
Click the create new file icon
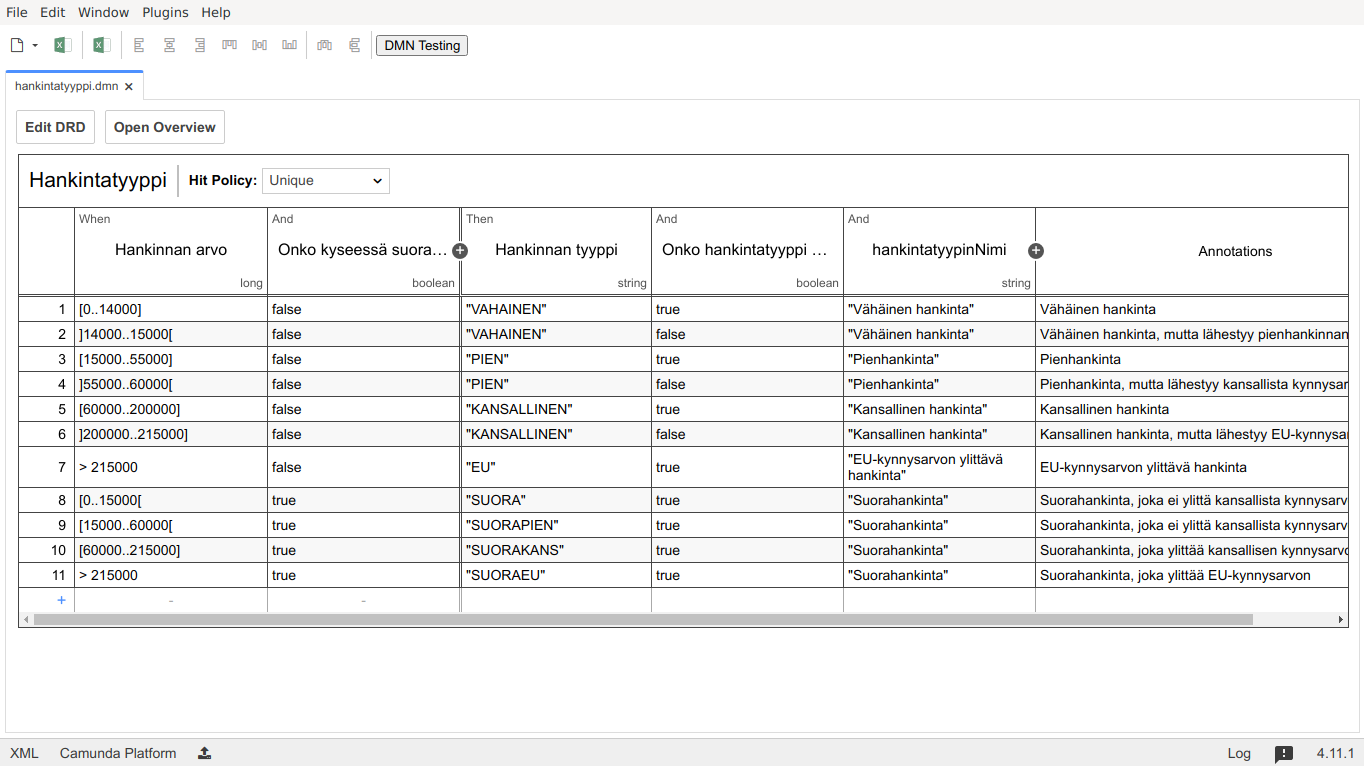point(17,45)
